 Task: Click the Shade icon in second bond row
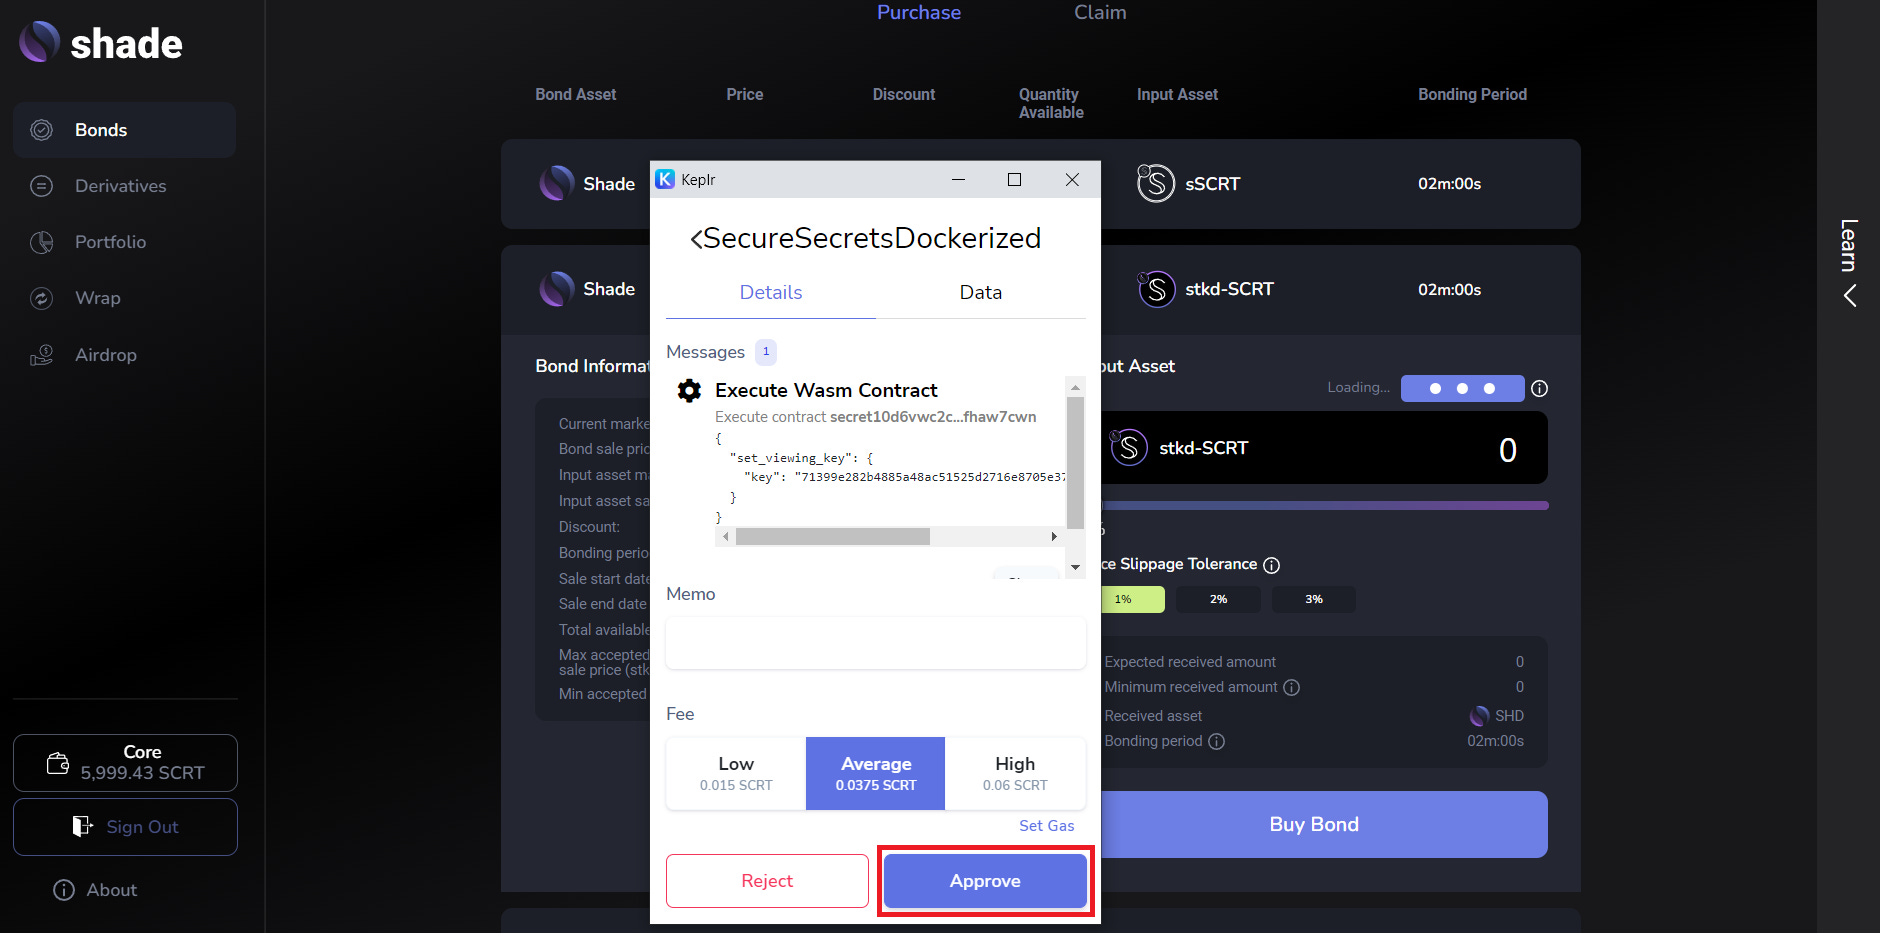click(x=557, y=289)
